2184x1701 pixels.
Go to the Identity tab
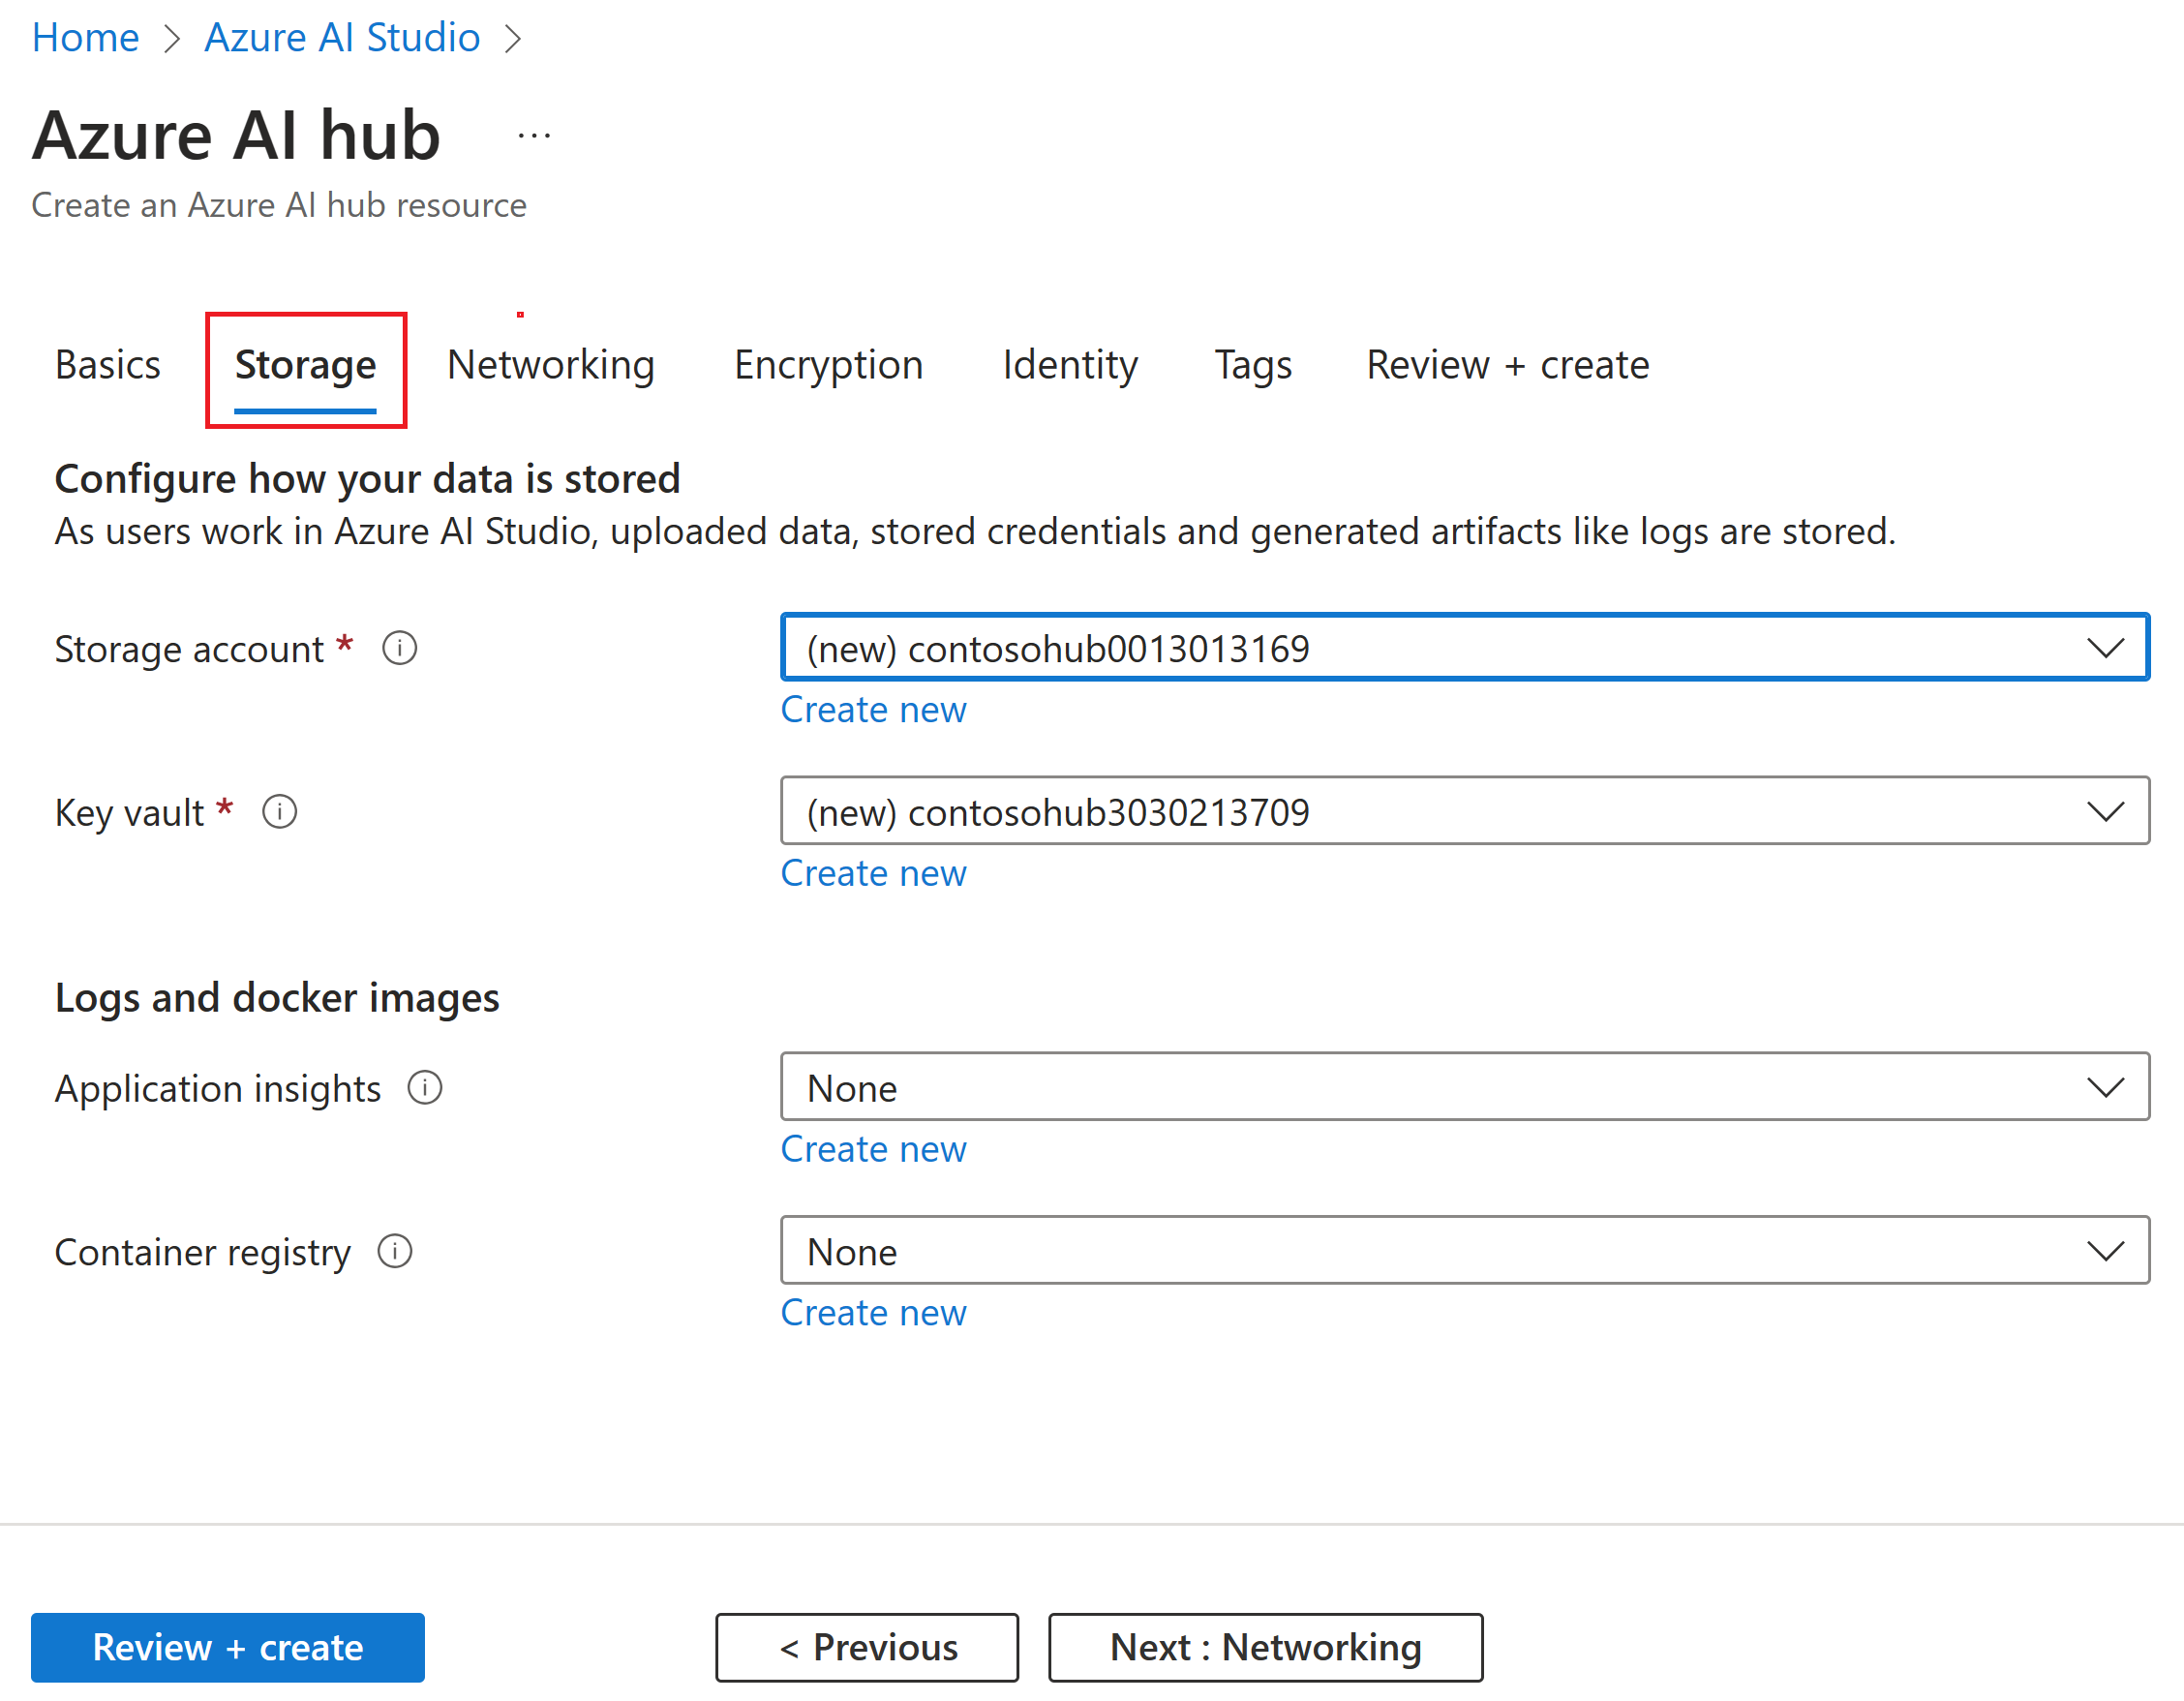(x=1069, y=365)
